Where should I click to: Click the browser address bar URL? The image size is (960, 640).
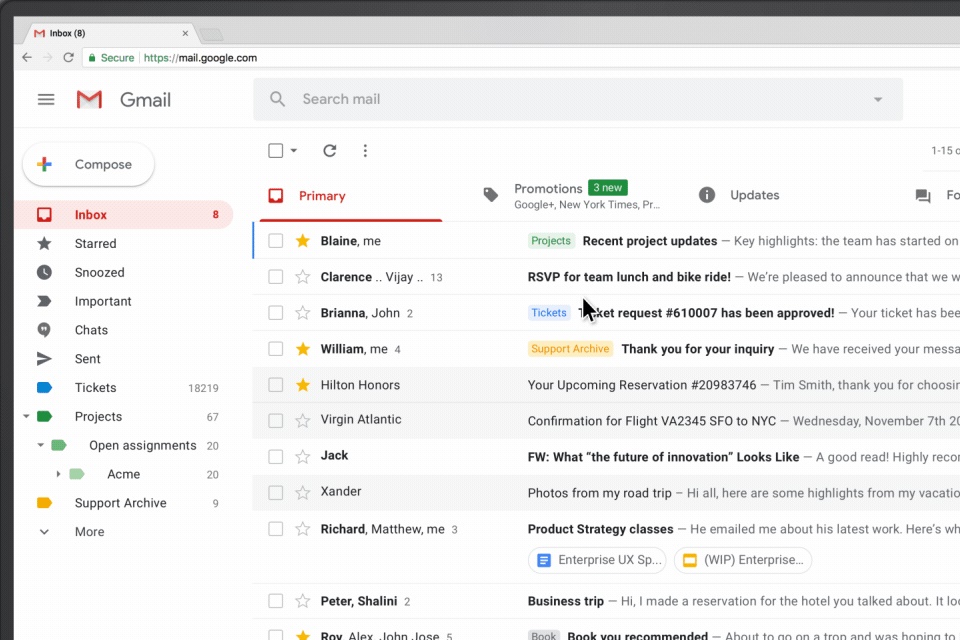pos(200,58)
